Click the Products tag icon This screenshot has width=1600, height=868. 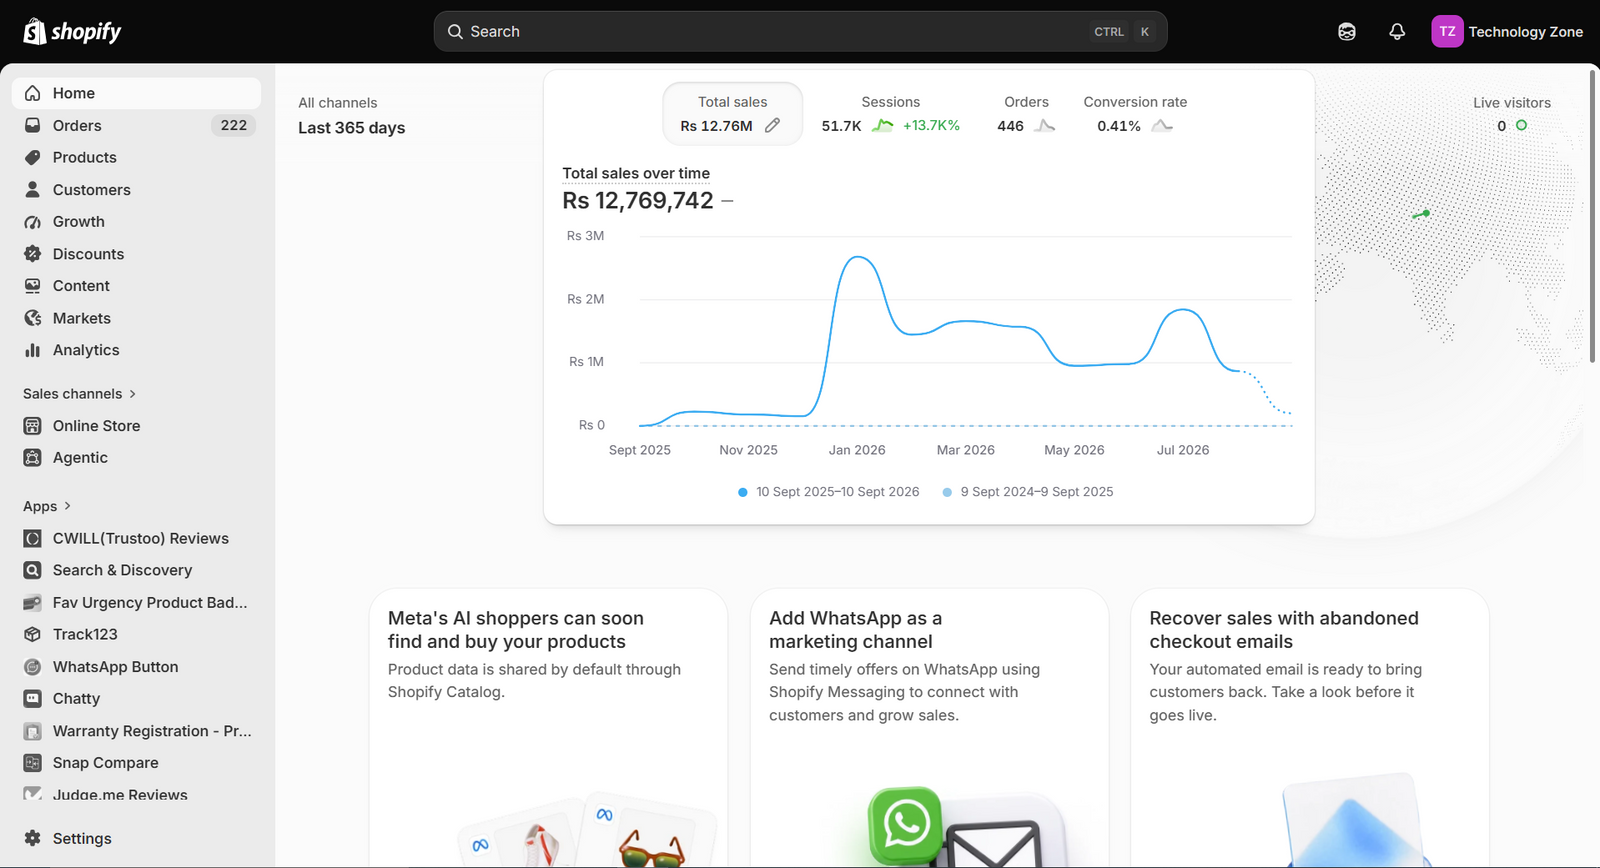(33, 157)
